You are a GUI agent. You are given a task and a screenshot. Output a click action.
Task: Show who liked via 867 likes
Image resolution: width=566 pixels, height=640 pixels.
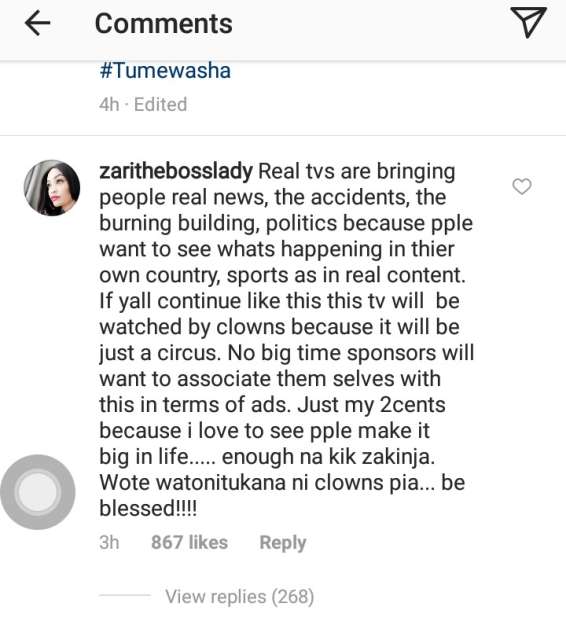pos(189,542)
